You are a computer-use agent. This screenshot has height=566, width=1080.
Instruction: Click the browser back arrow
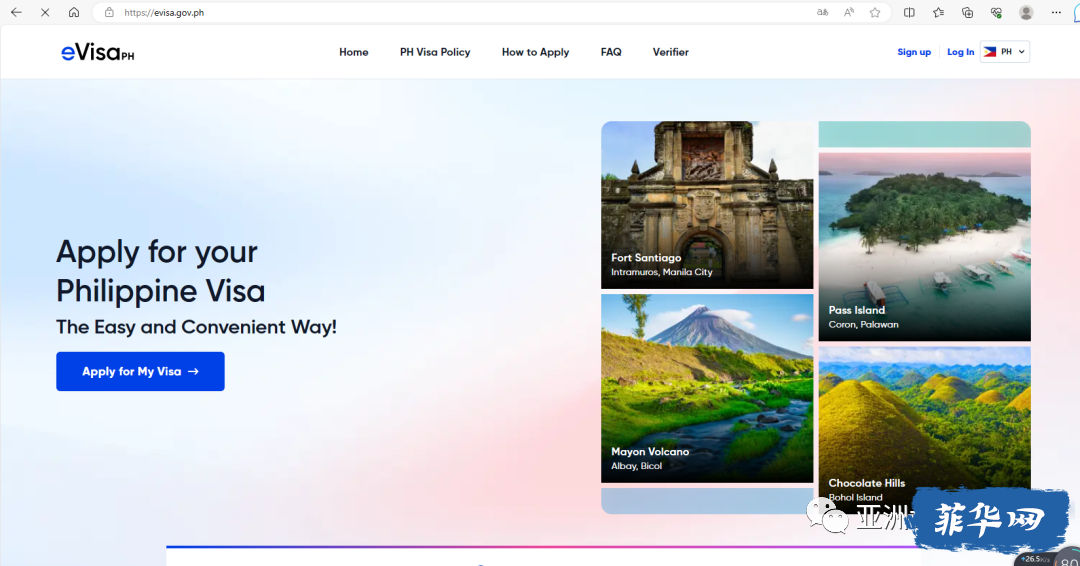tap(16, 12)
